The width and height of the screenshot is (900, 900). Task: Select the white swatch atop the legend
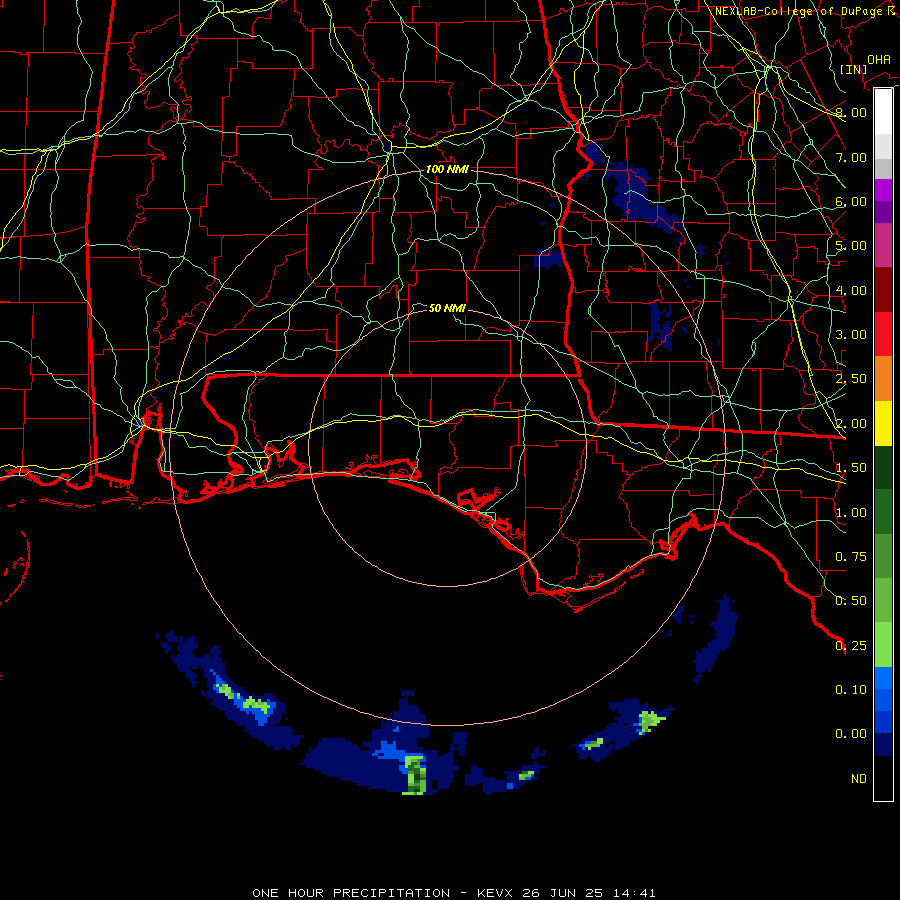(883, 112)
